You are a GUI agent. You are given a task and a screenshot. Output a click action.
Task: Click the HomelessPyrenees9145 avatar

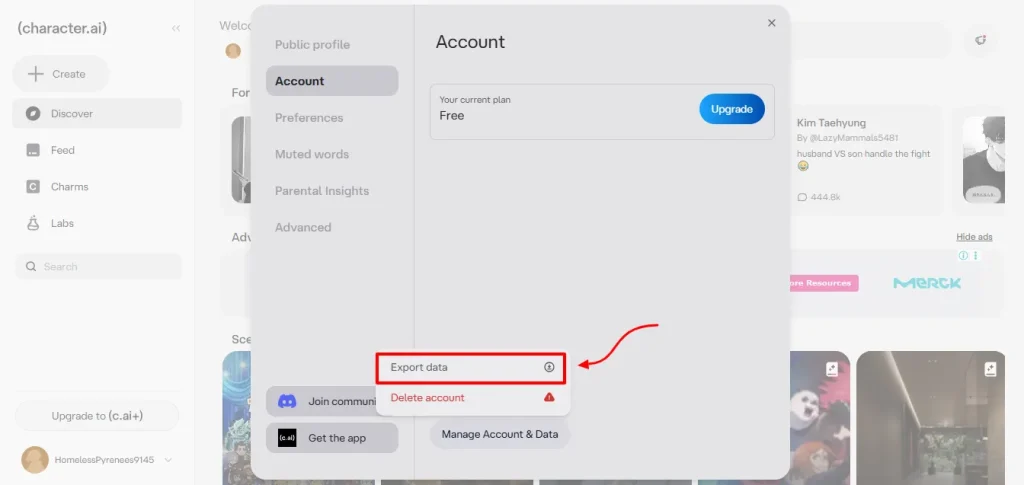(35, 460)
